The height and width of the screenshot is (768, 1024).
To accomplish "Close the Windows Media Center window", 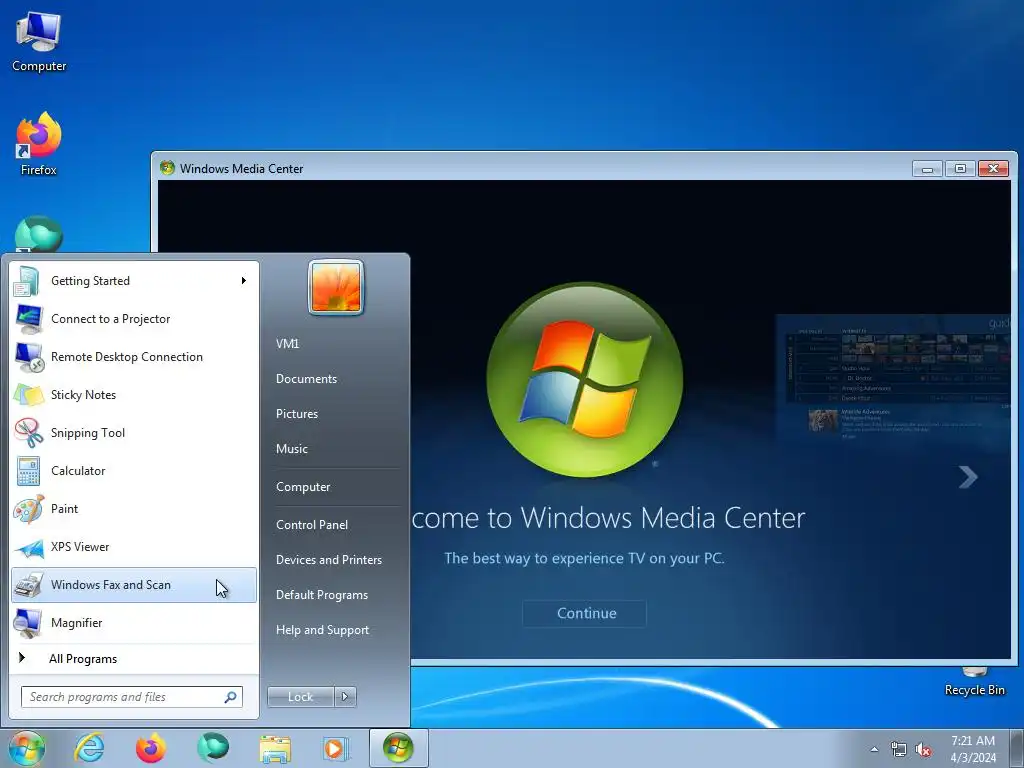I will 993,168.
